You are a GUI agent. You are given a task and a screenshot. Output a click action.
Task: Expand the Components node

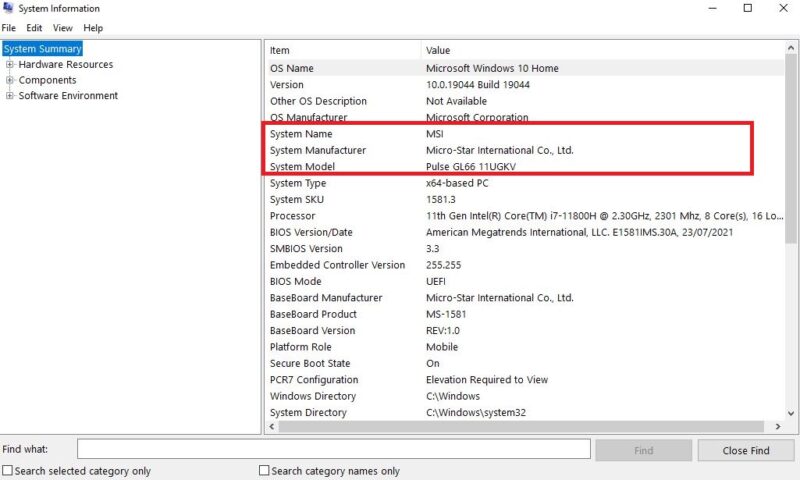click(x=9, y=80)
